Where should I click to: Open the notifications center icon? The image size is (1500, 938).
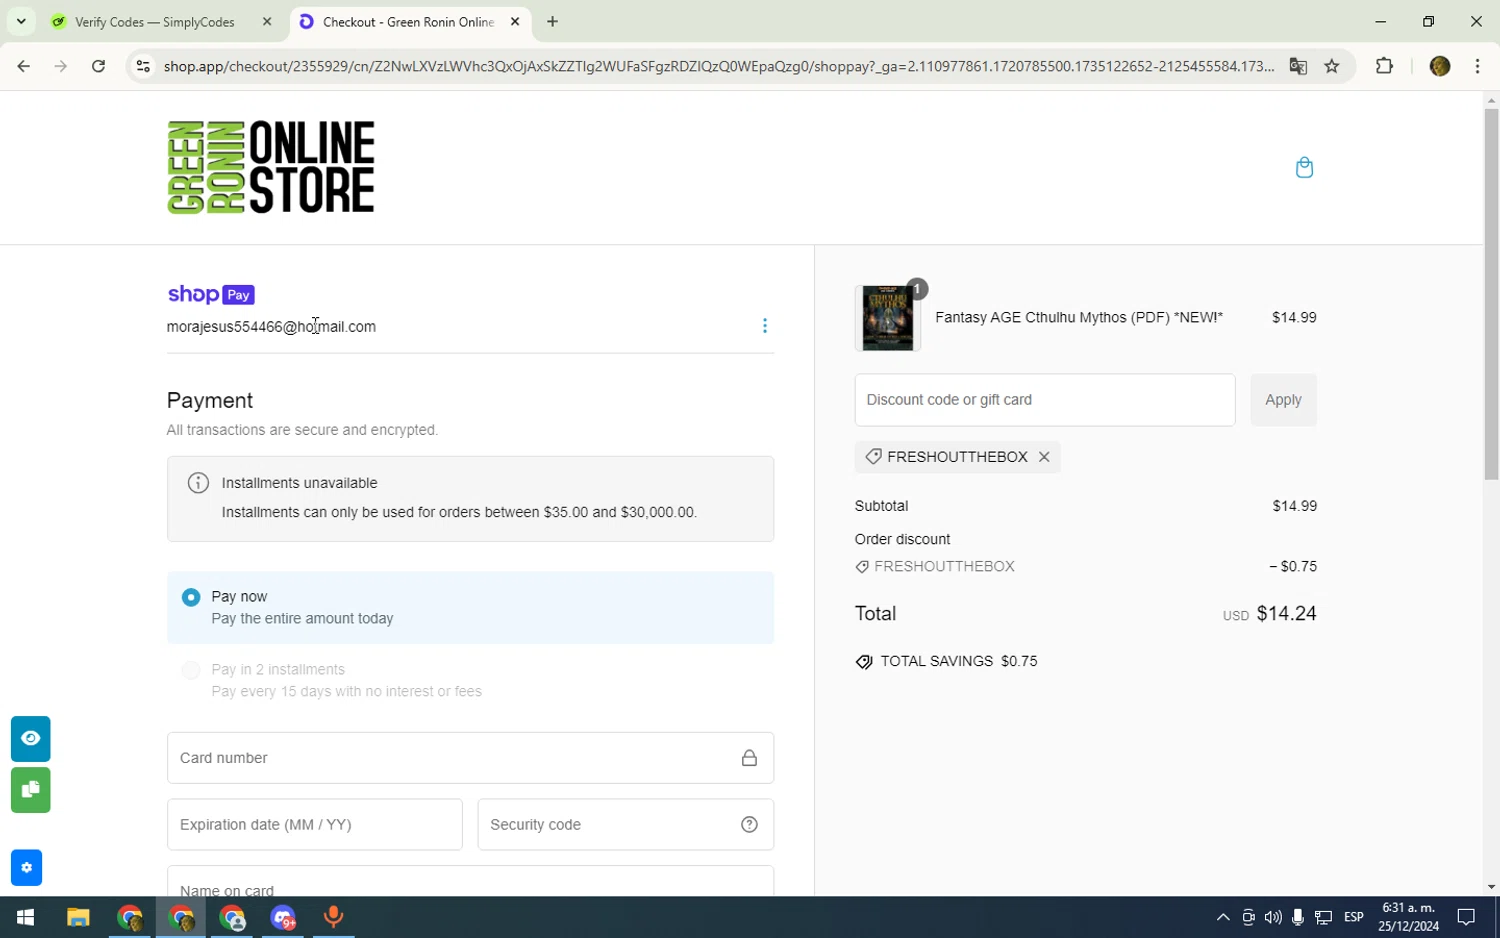pos(1466,917)
